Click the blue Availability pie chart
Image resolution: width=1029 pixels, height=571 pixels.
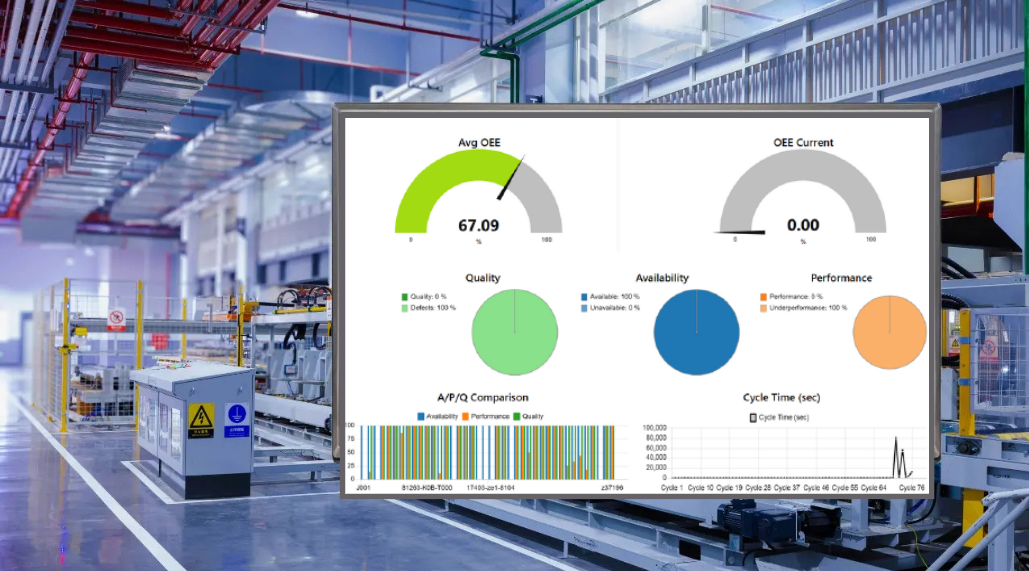(696, 332)
